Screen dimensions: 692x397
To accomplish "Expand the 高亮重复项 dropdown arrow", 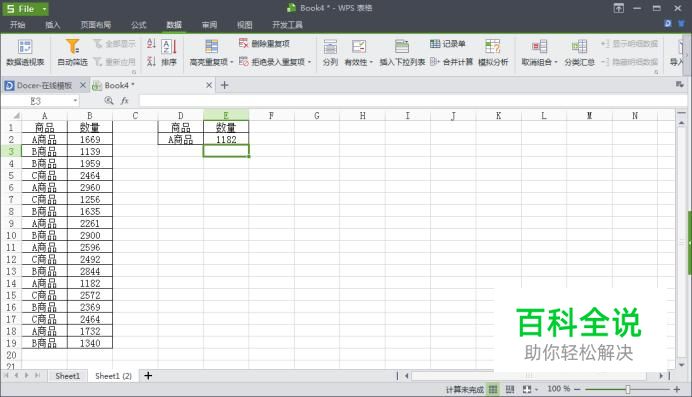I will coord(231,62).
